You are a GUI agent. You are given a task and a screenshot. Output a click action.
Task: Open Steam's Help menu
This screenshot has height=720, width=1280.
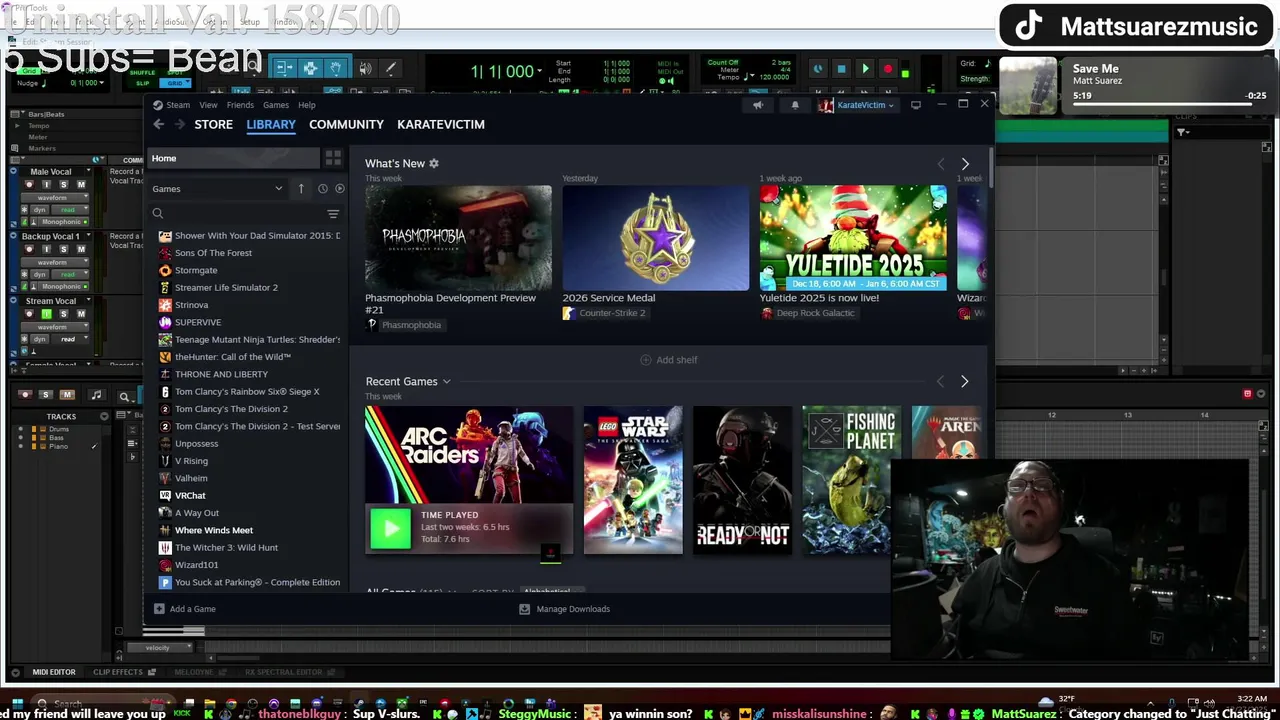pos(307,105)
